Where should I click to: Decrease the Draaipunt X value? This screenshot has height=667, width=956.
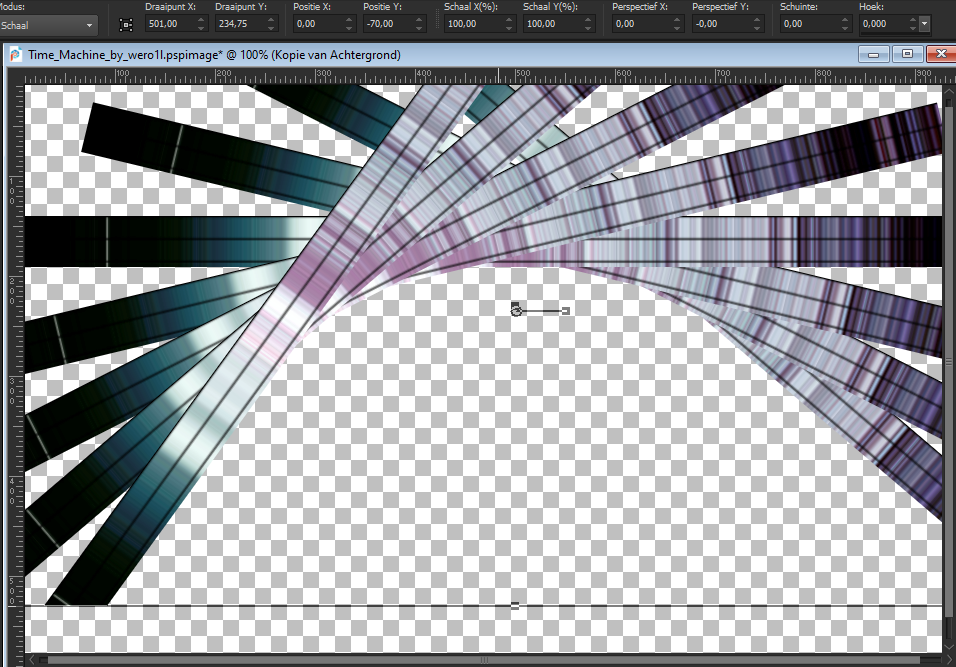[202, 28]
